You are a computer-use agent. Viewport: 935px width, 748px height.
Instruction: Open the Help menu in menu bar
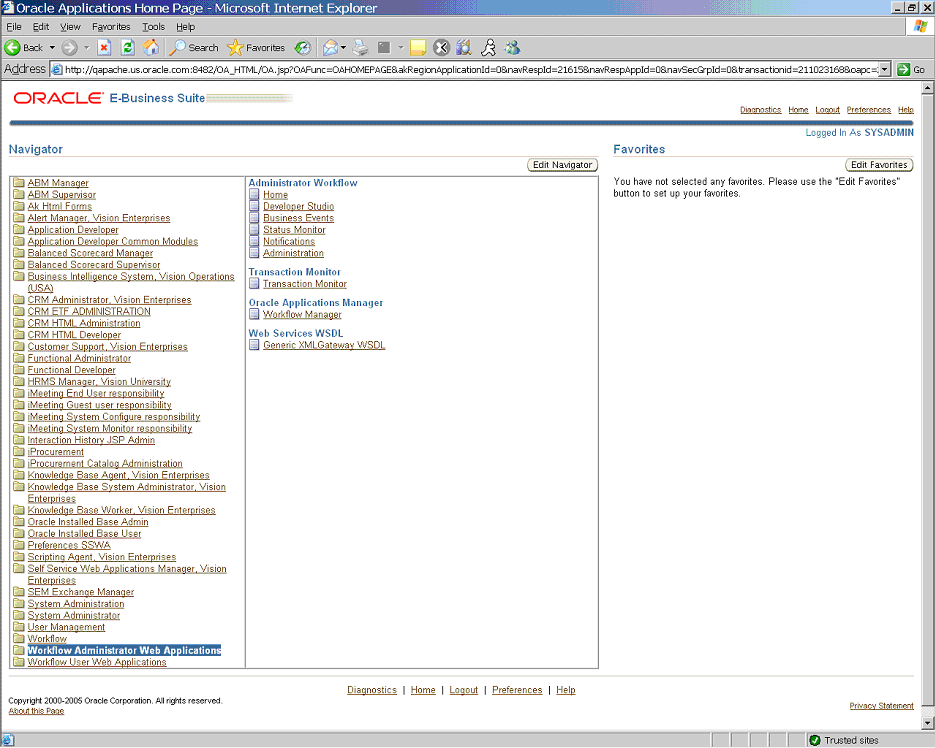(185, 27)
